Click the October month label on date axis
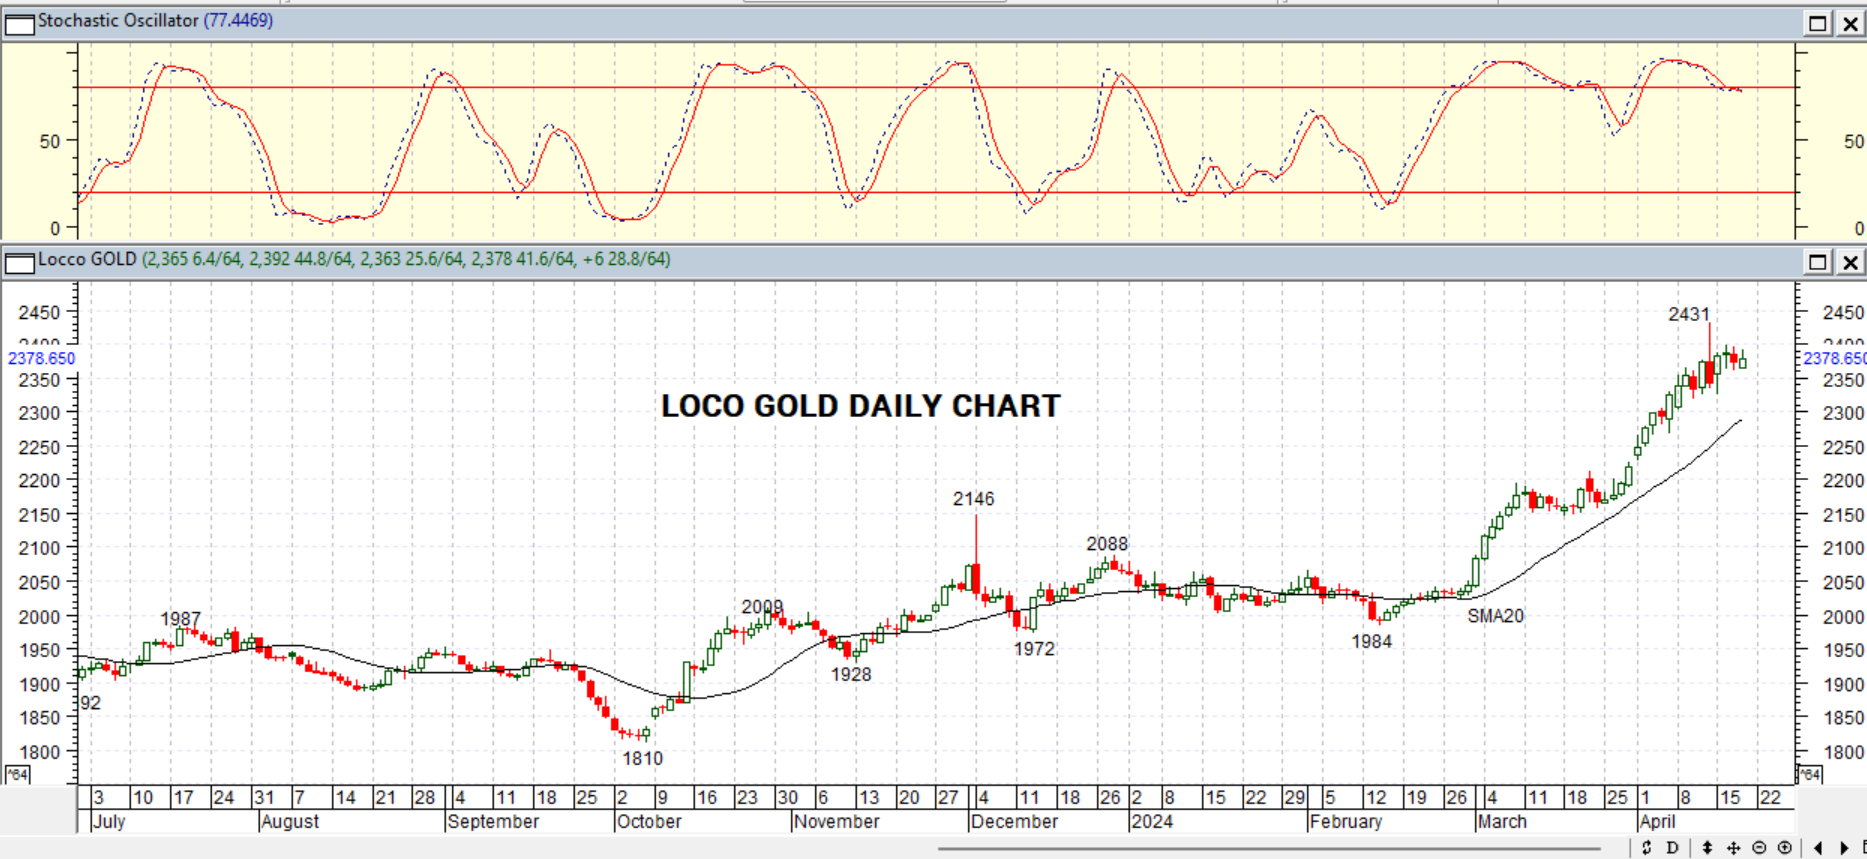The image size is (1867, 859). pos(649,821)
